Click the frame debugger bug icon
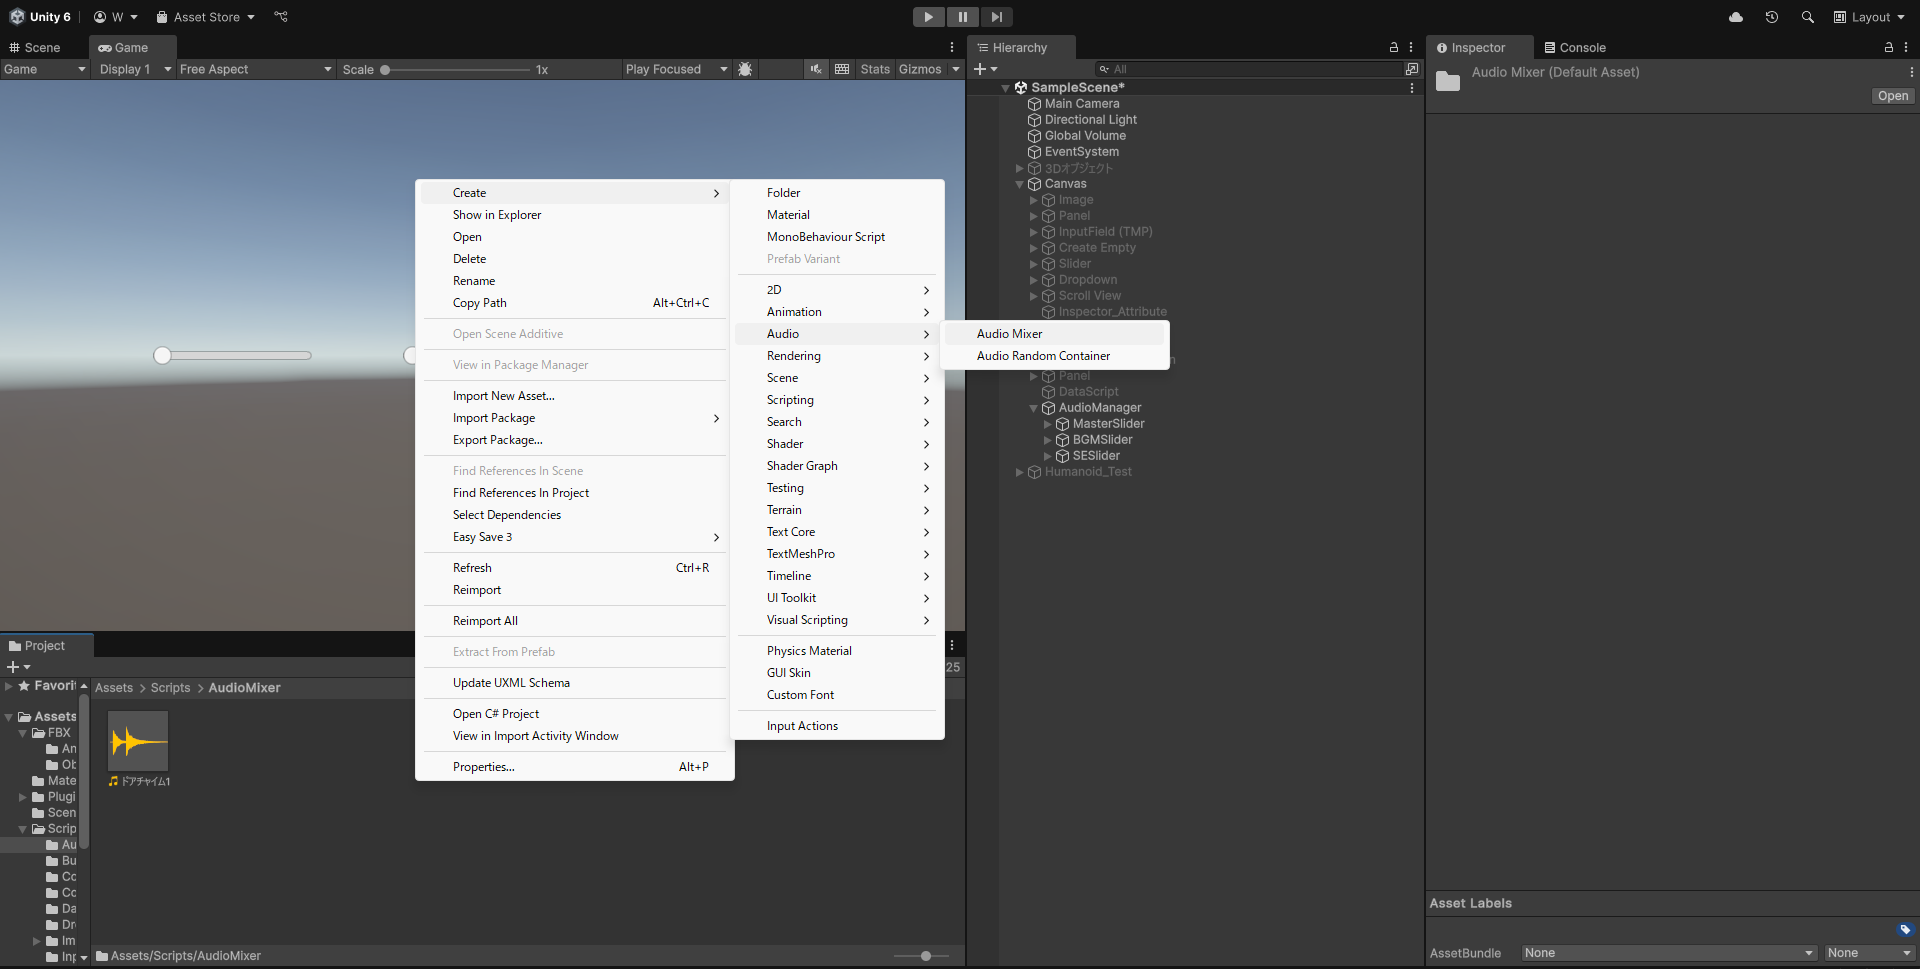Image resolution: width=1920 pixels, height=969 pixels. click(745, 69)
